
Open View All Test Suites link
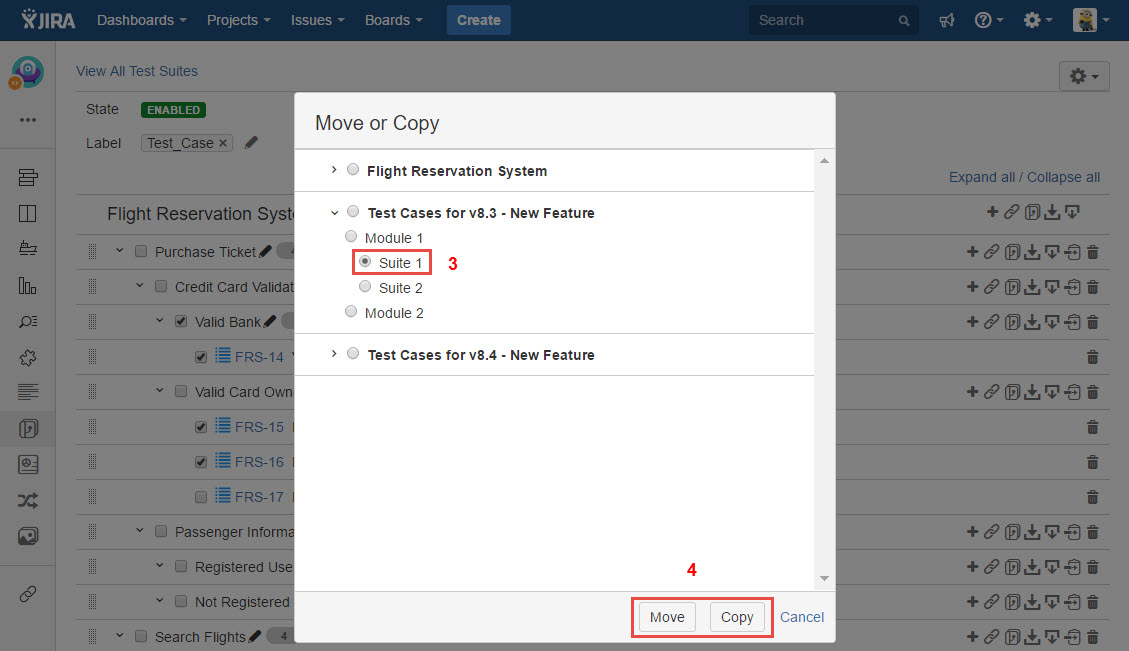point(137,71)
